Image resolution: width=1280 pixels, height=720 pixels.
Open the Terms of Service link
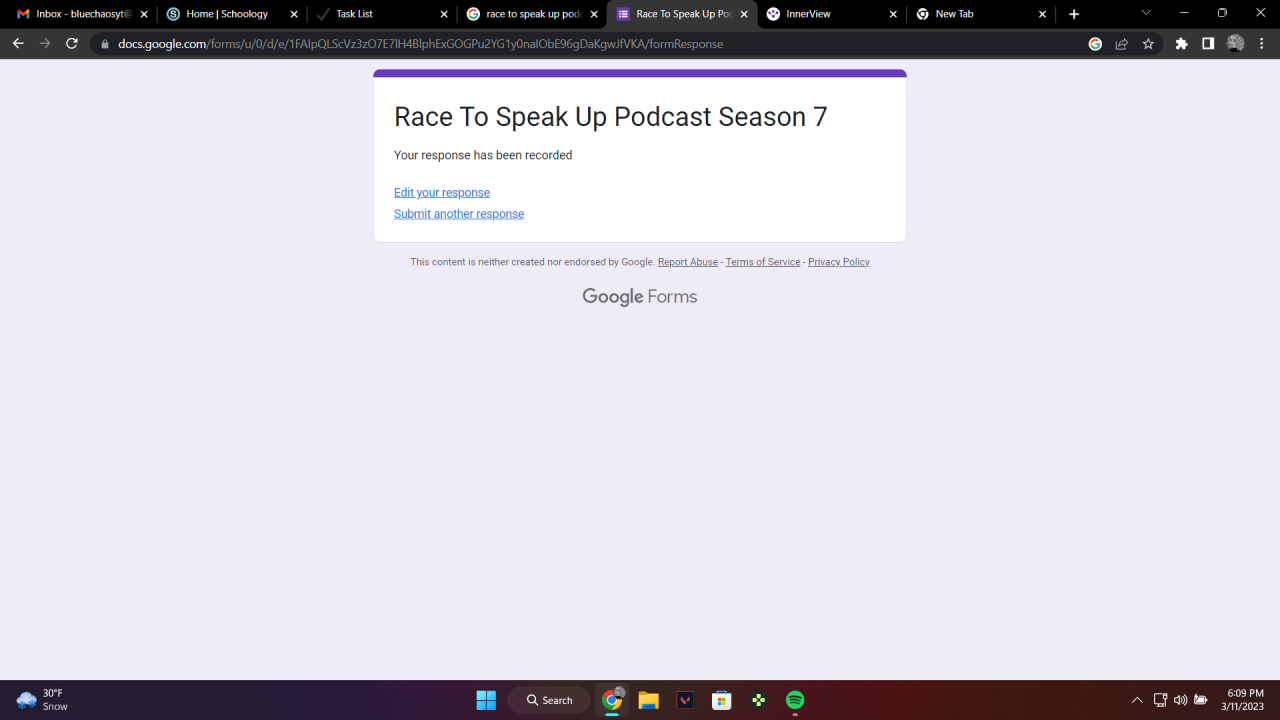click(x=763, y=262)
